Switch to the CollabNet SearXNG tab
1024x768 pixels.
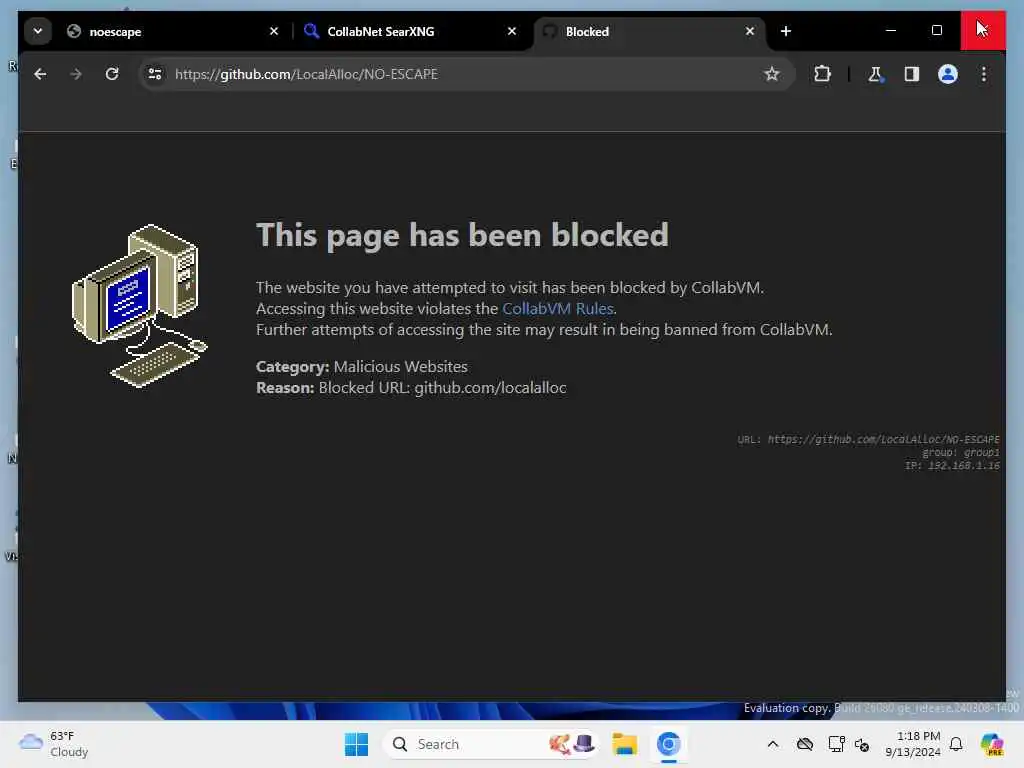tap(412, 31)
